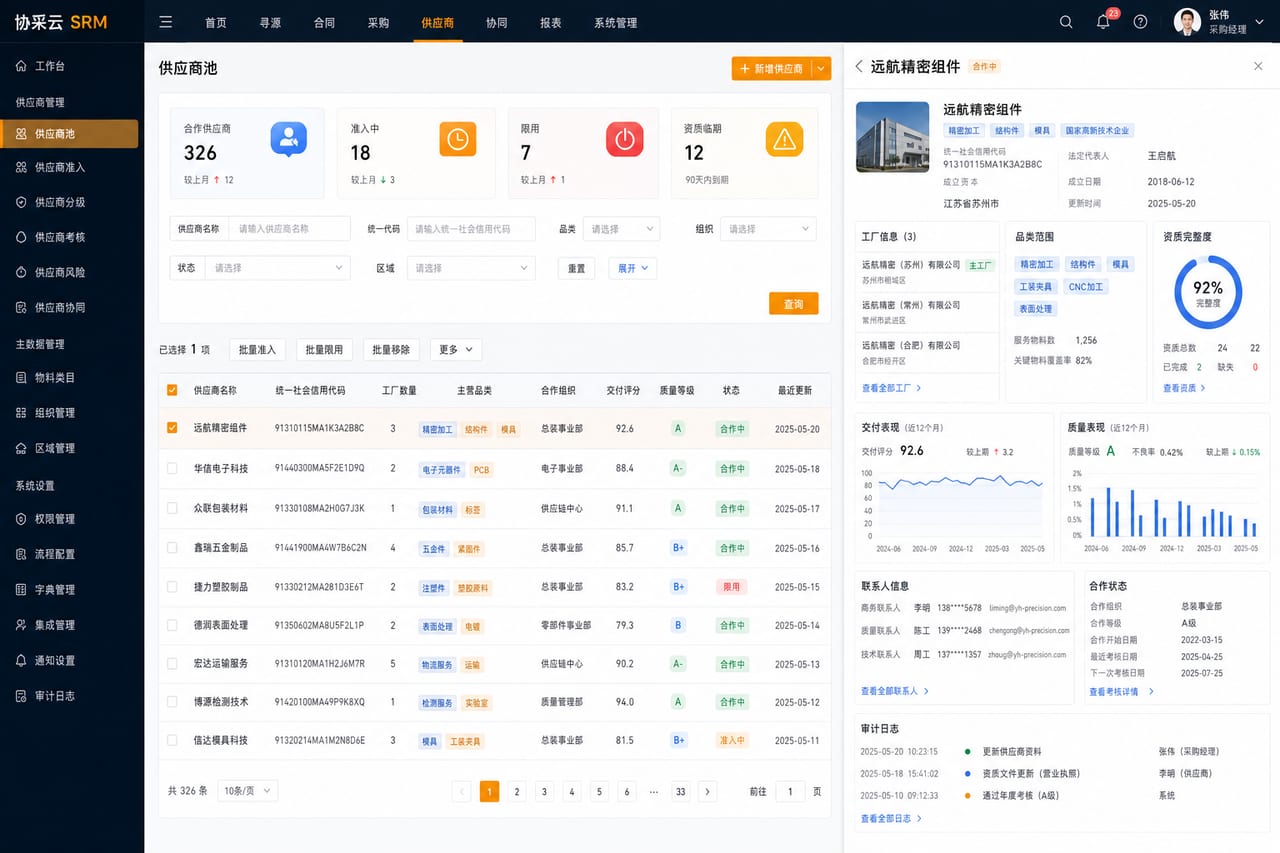Click the 重置 reset button

tap(576, 268)
